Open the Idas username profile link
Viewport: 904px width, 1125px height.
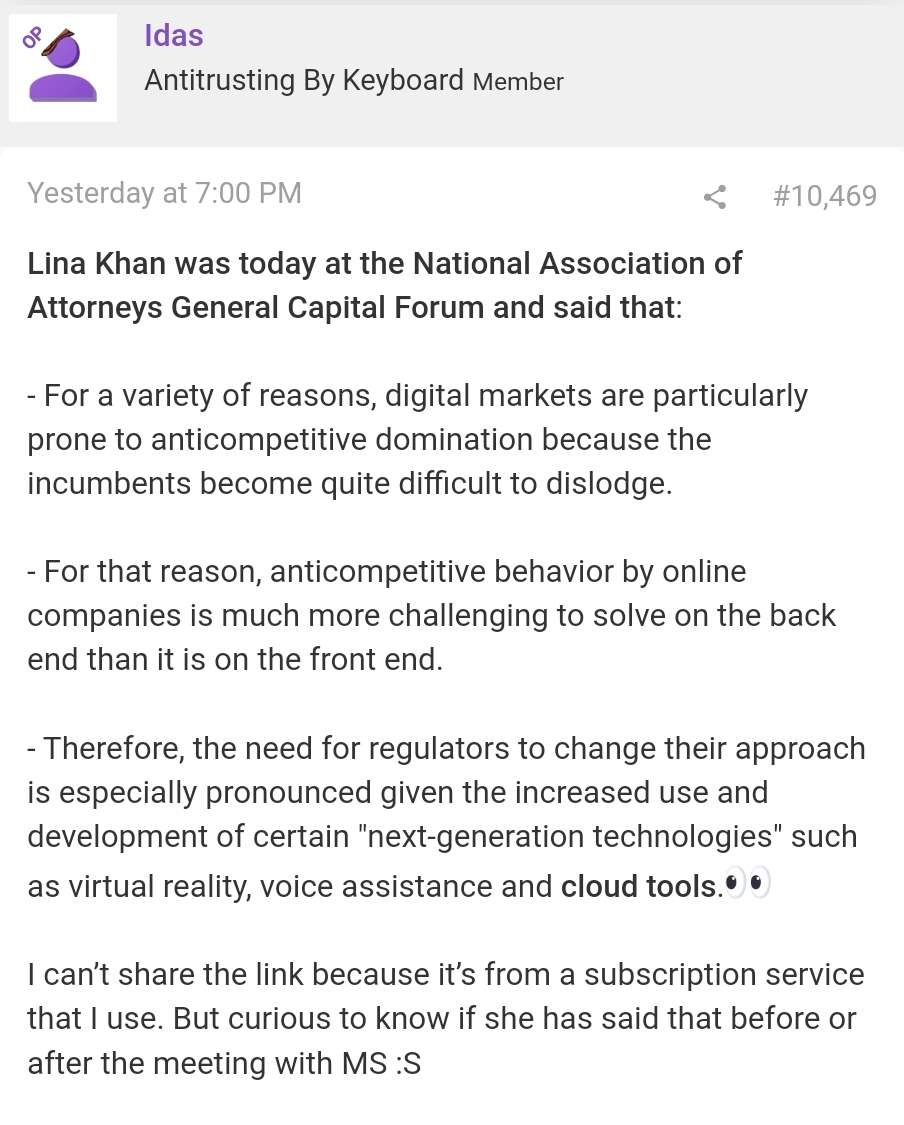[x=174, y=35]
